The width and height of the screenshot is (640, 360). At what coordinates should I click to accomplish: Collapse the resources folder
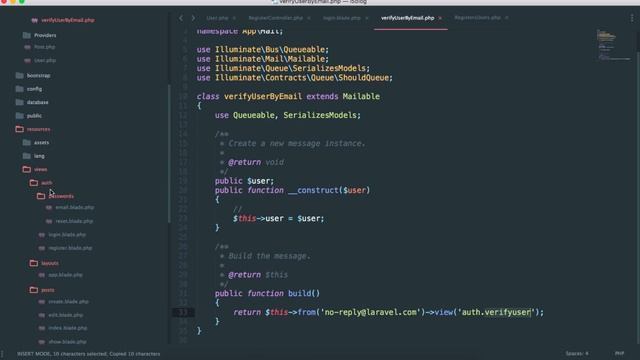[x=20, y=129]
